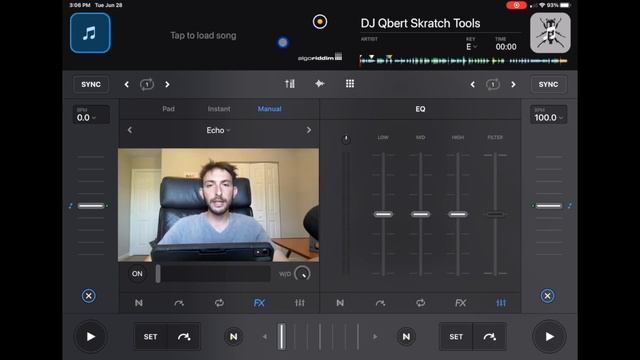Move the left deck tempo fader
This screenshot has height=360, width=640.
(x=91, y=206)
